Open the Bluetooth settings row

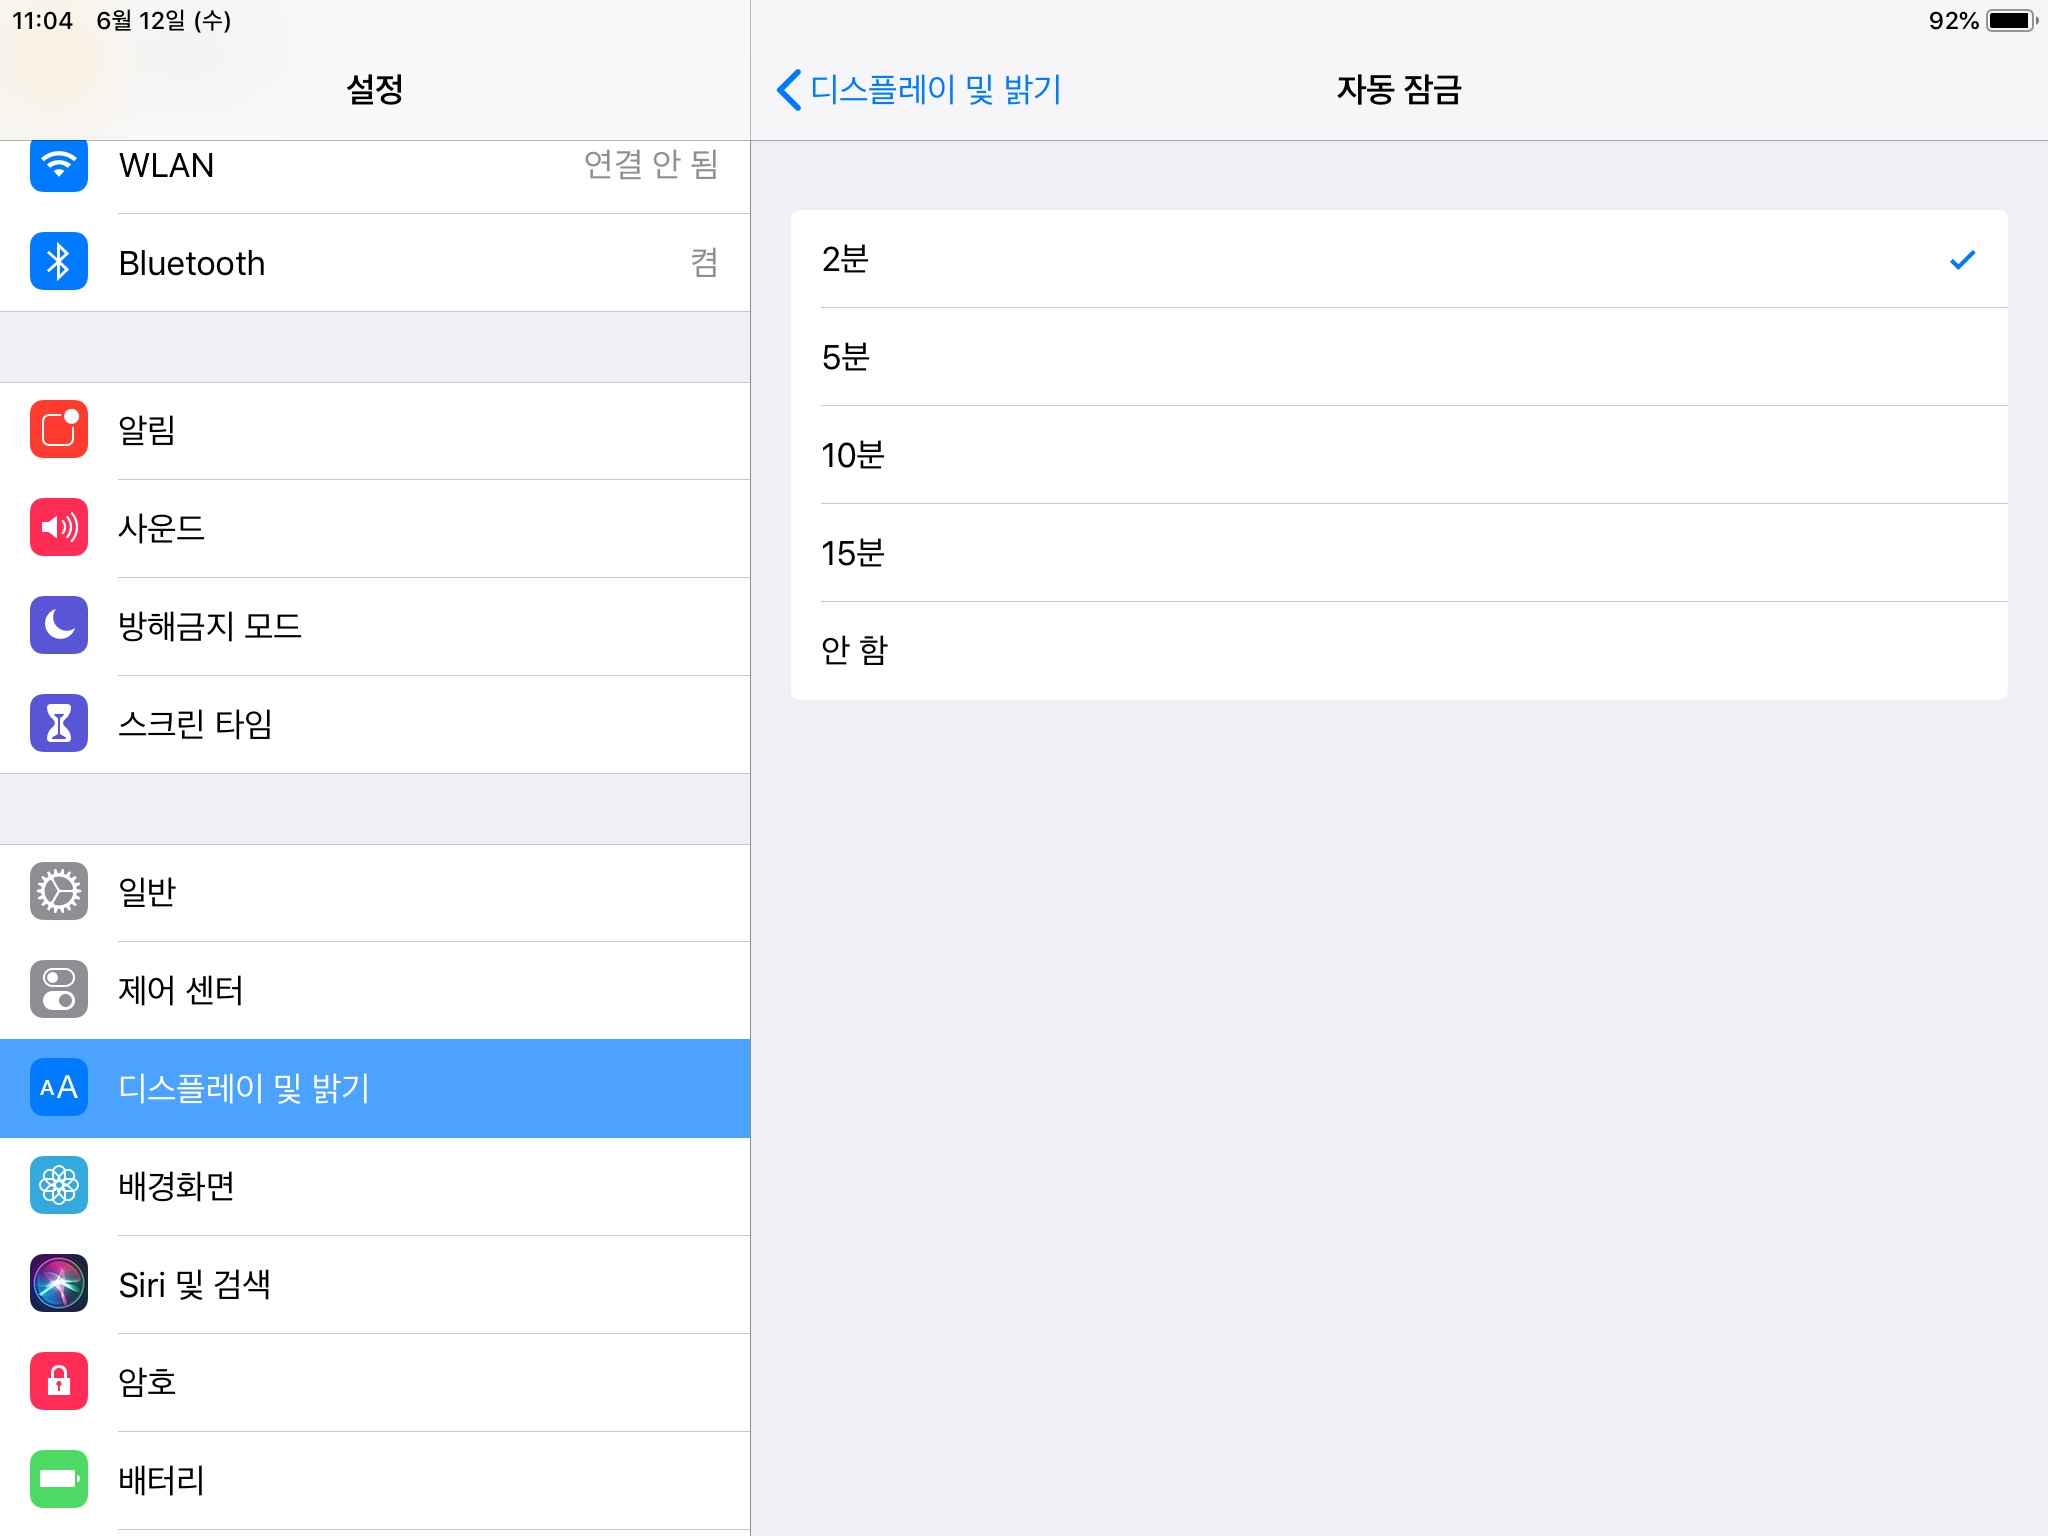pyautogui.click(x=375, y=263)
